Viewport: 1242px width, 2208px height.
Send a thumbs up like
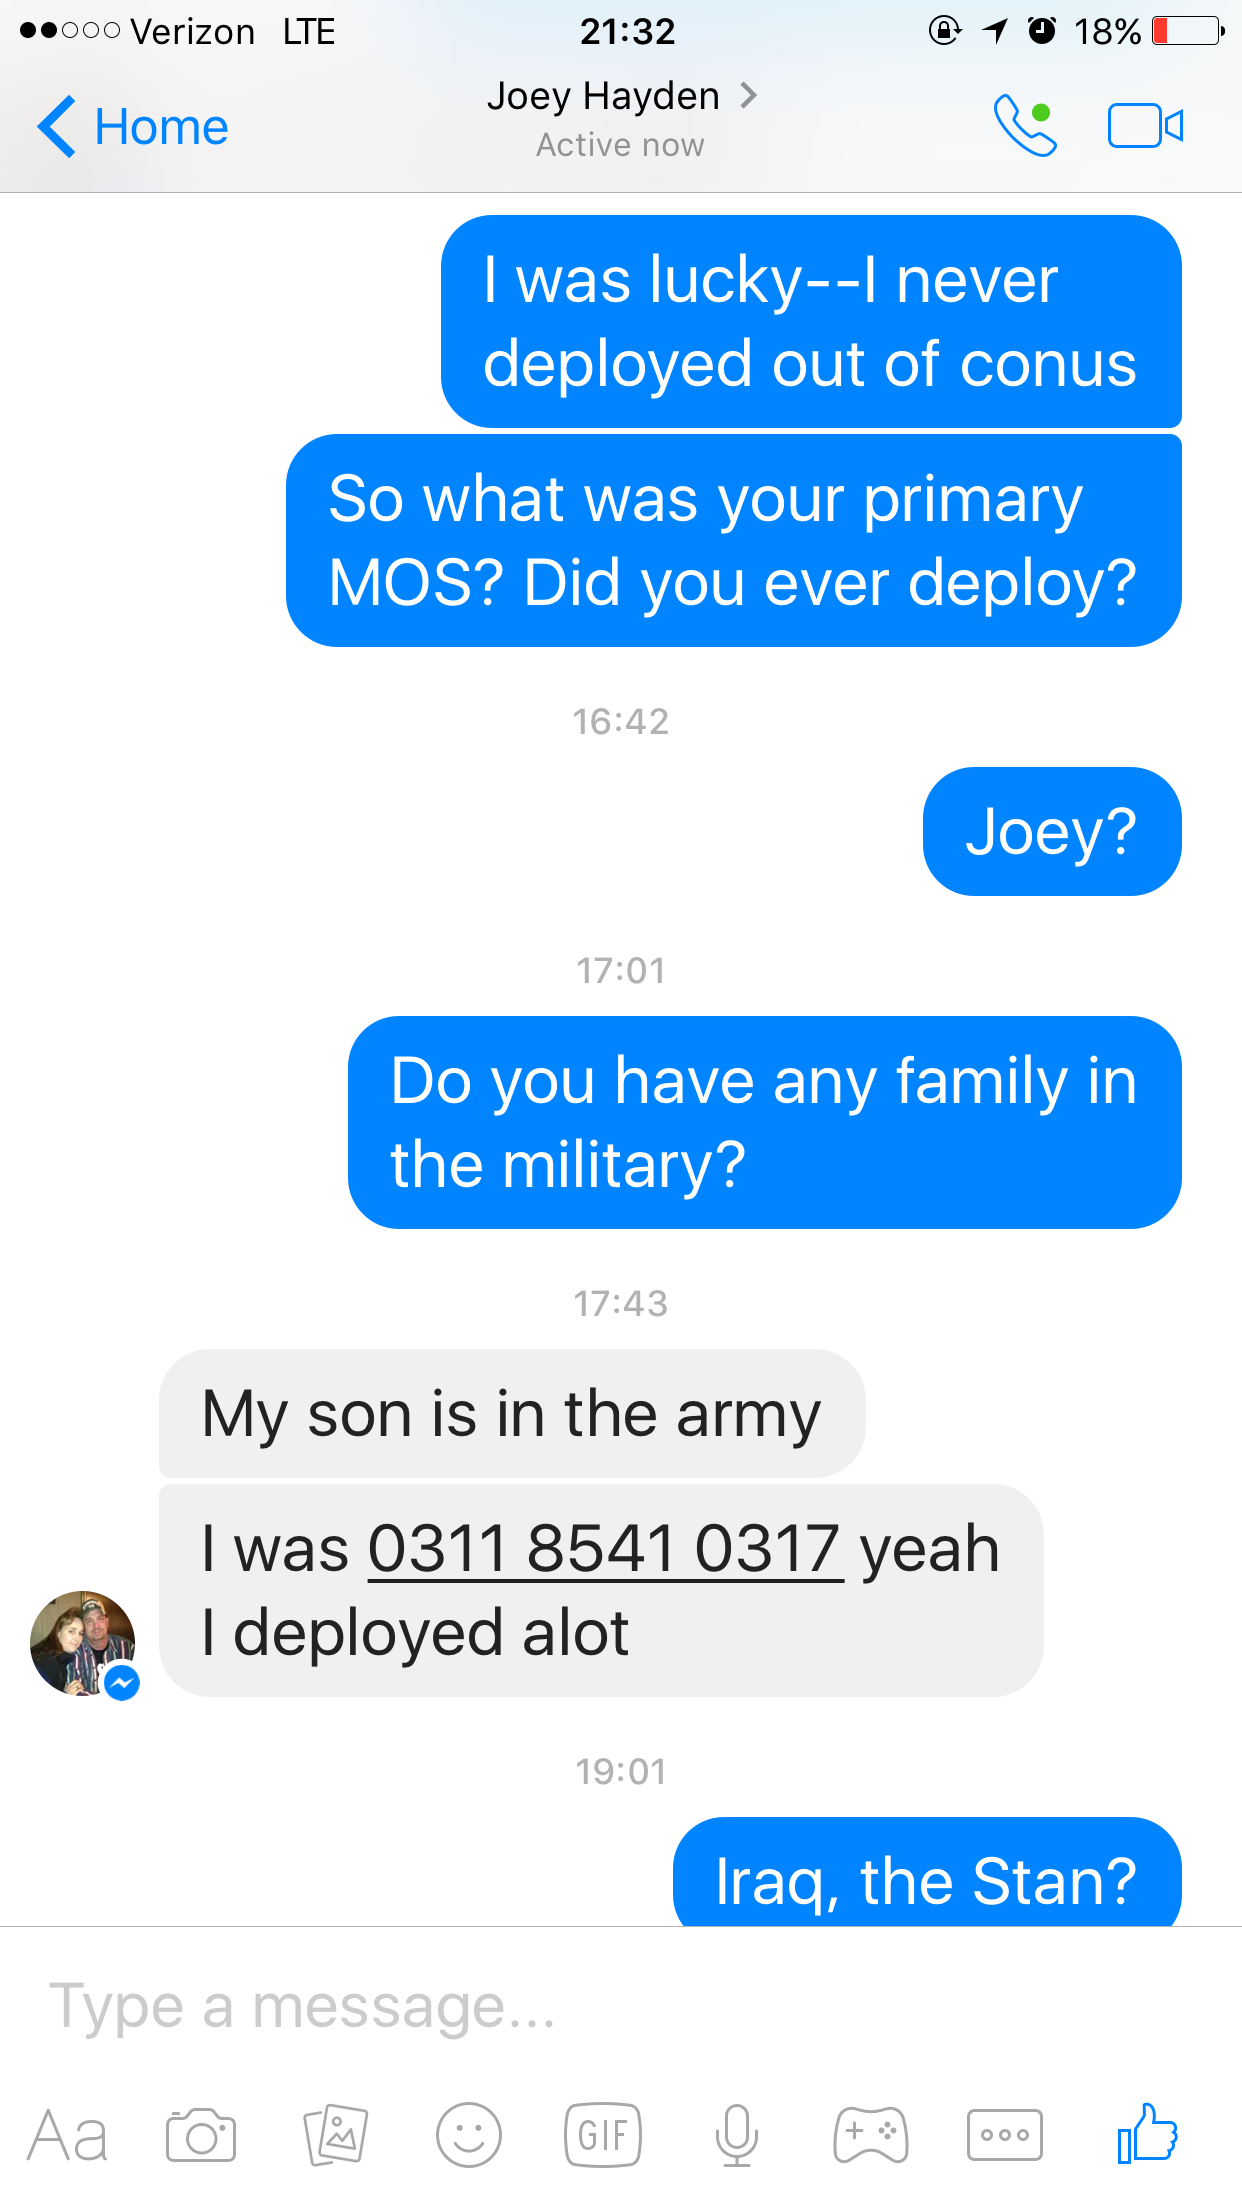(x=1146, y=2134)
